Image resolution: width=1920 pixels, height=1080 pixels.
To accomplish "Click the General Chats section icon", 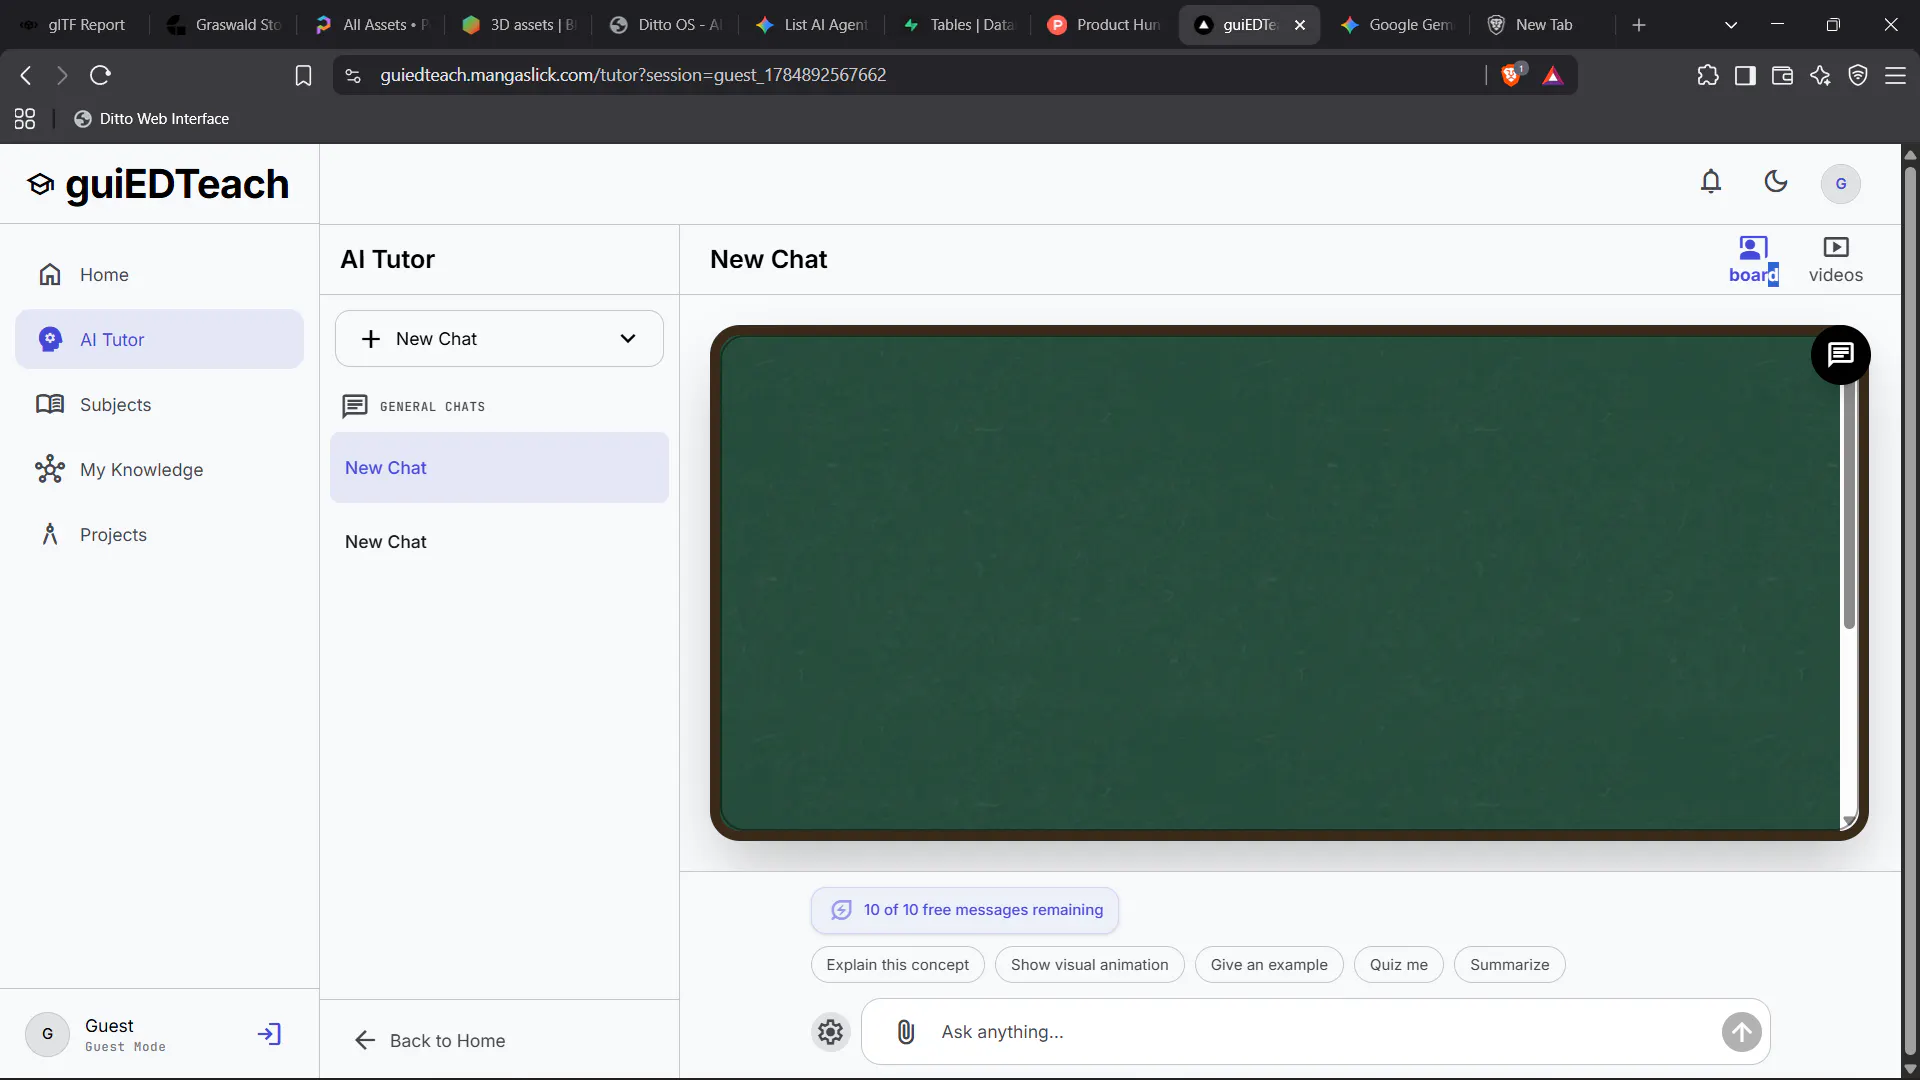I will click(355, 406).
